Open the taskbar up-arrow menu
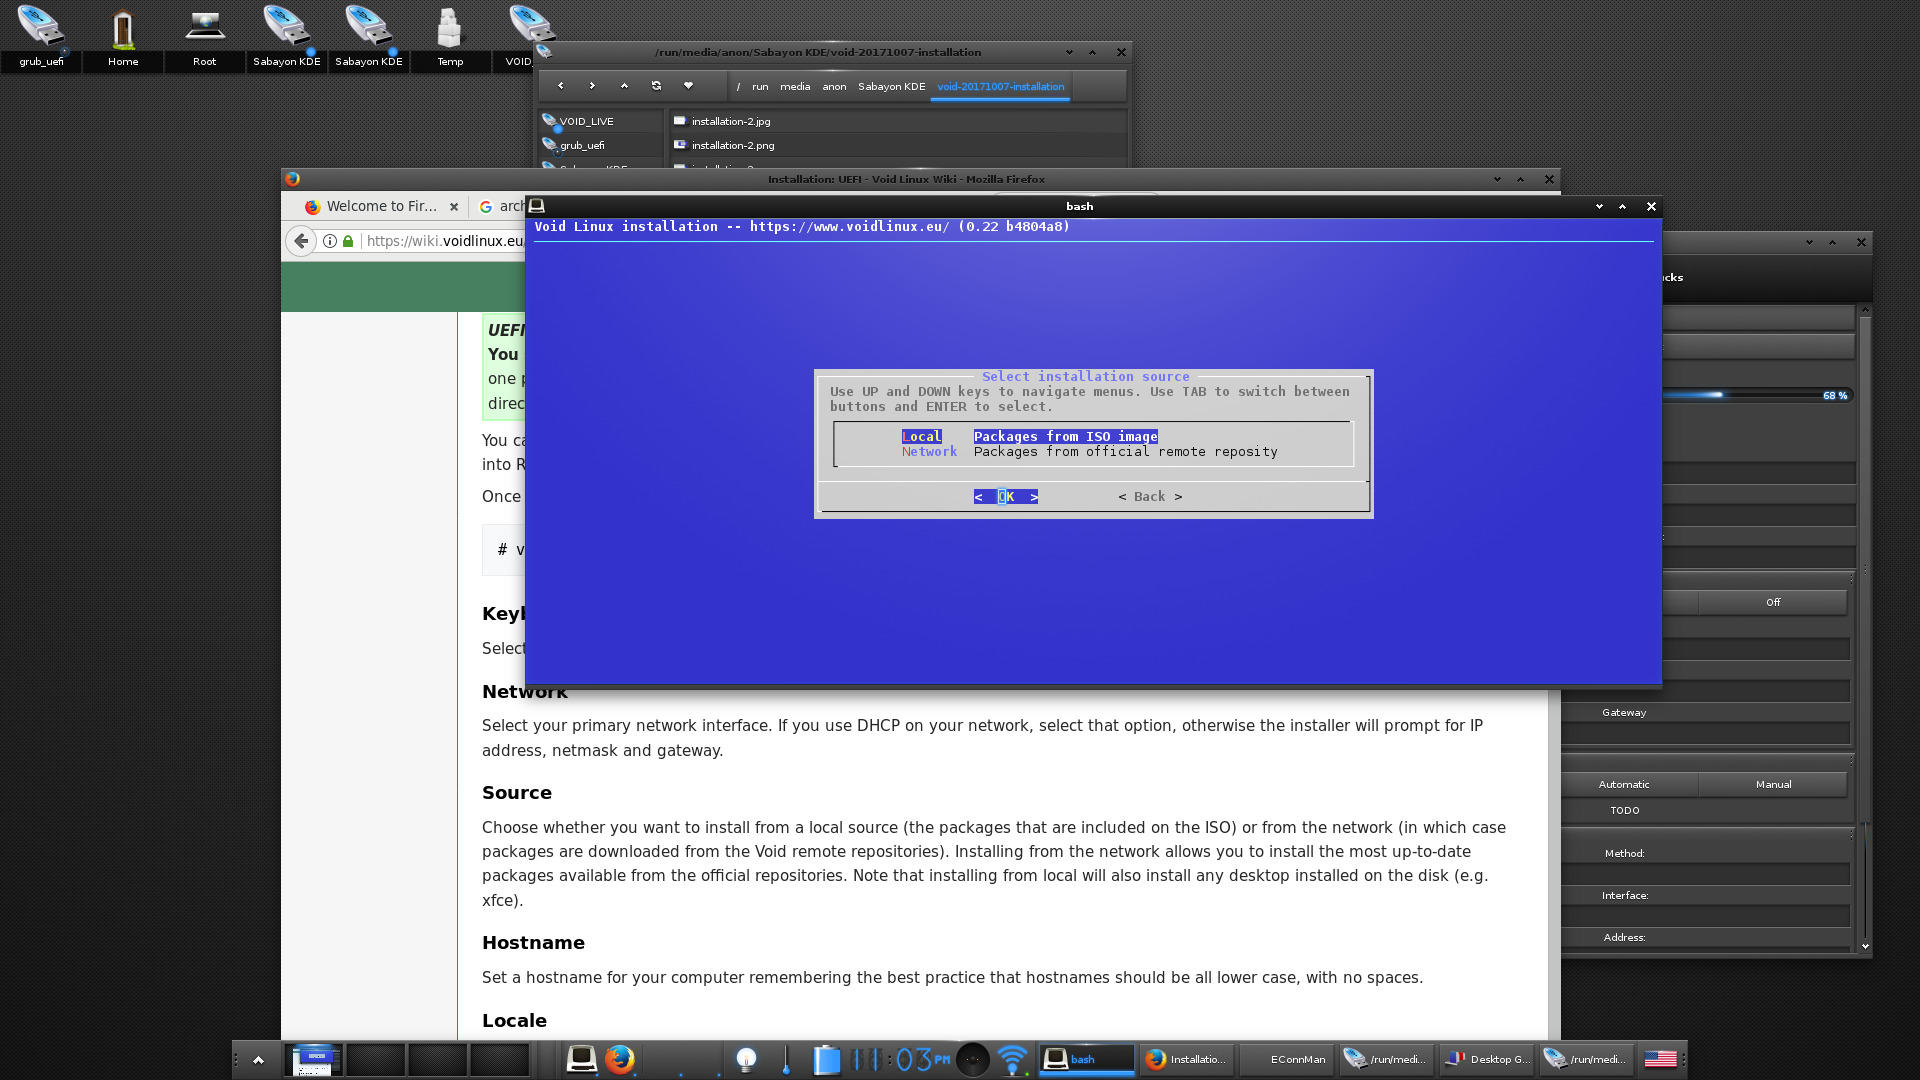Screen dimensions: 1920x1080 click(258, 1060)
